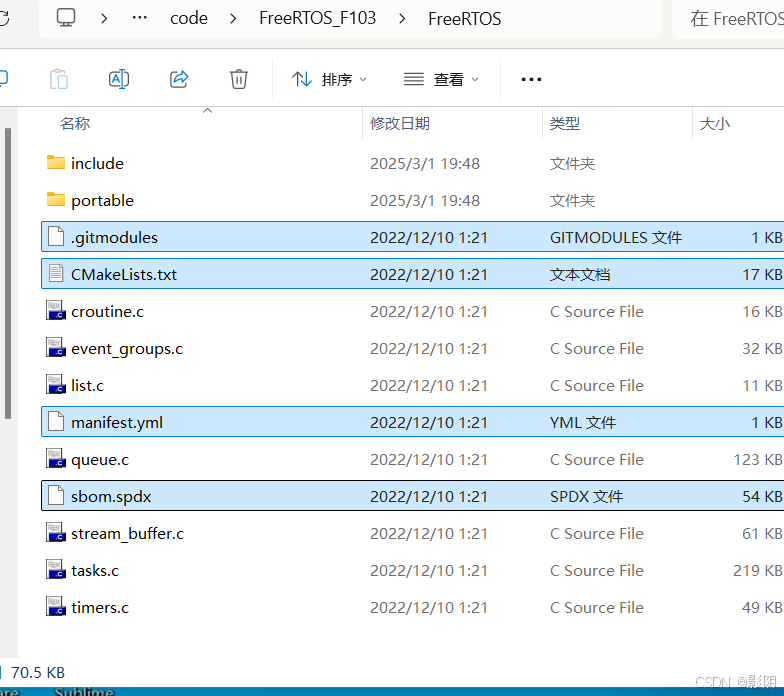784x696 pixels.
Task: Click the Delete trash can icon
Action: 238,79
